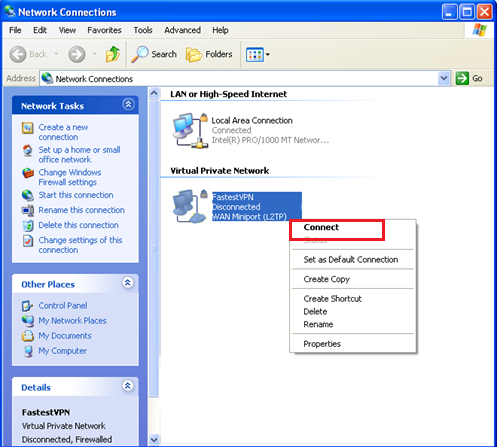Collapse the Other Places panel
Image resolution: width=497 pixels, height=447 pixels.
[128, 283]
